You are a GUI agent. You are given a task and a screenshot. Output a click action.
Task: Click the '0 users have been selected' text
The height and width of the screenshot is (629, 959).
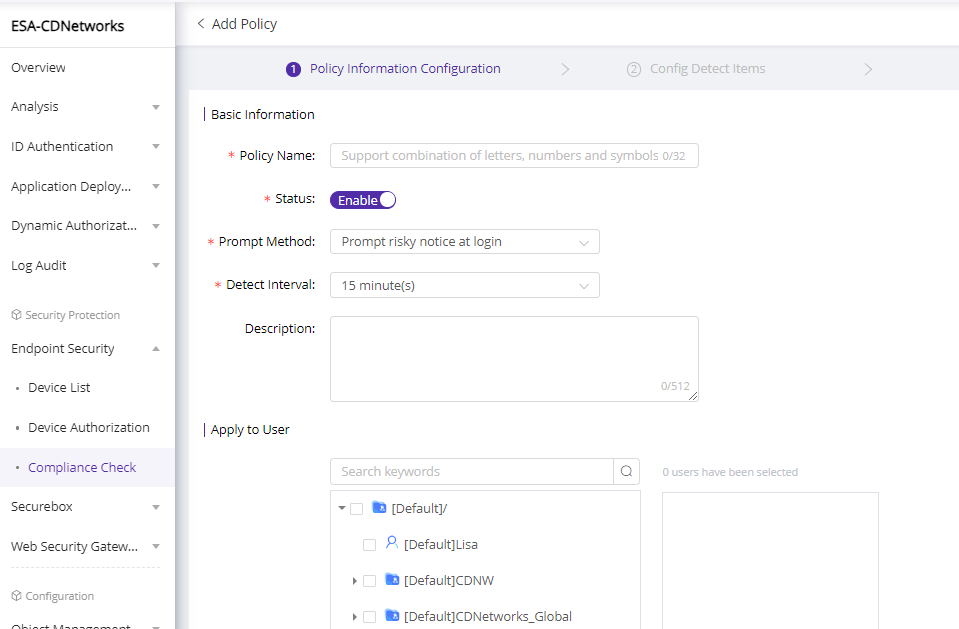tap(730, 472)
